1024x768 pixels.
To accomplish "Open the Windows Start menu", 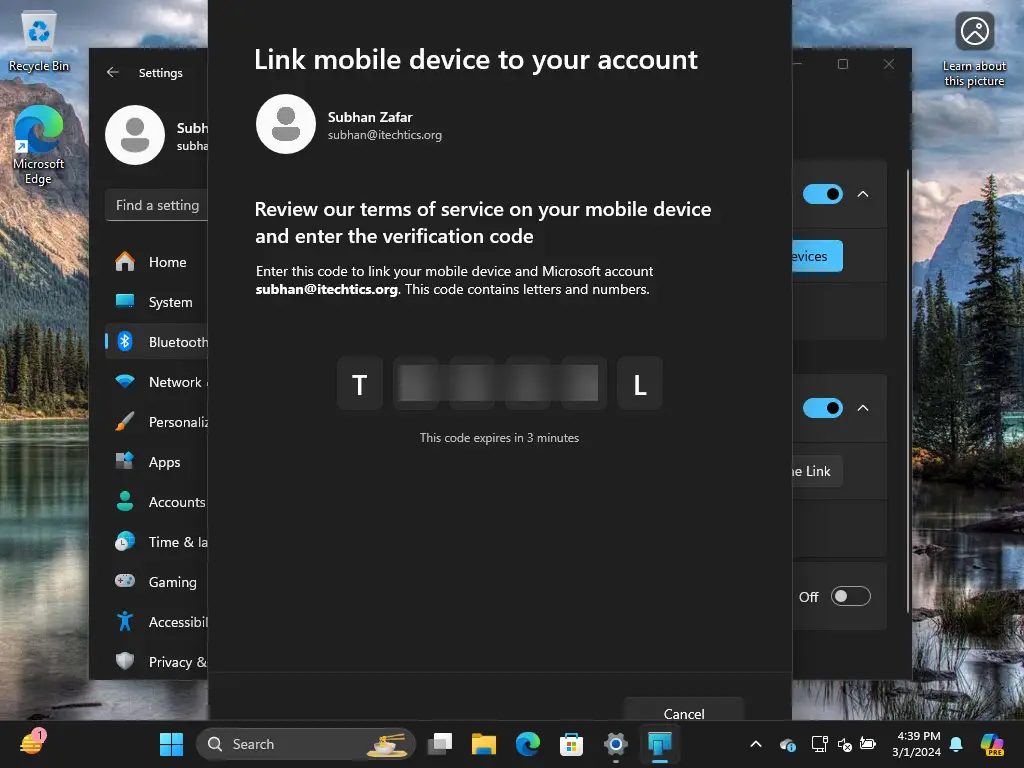I will coord(171,744).
